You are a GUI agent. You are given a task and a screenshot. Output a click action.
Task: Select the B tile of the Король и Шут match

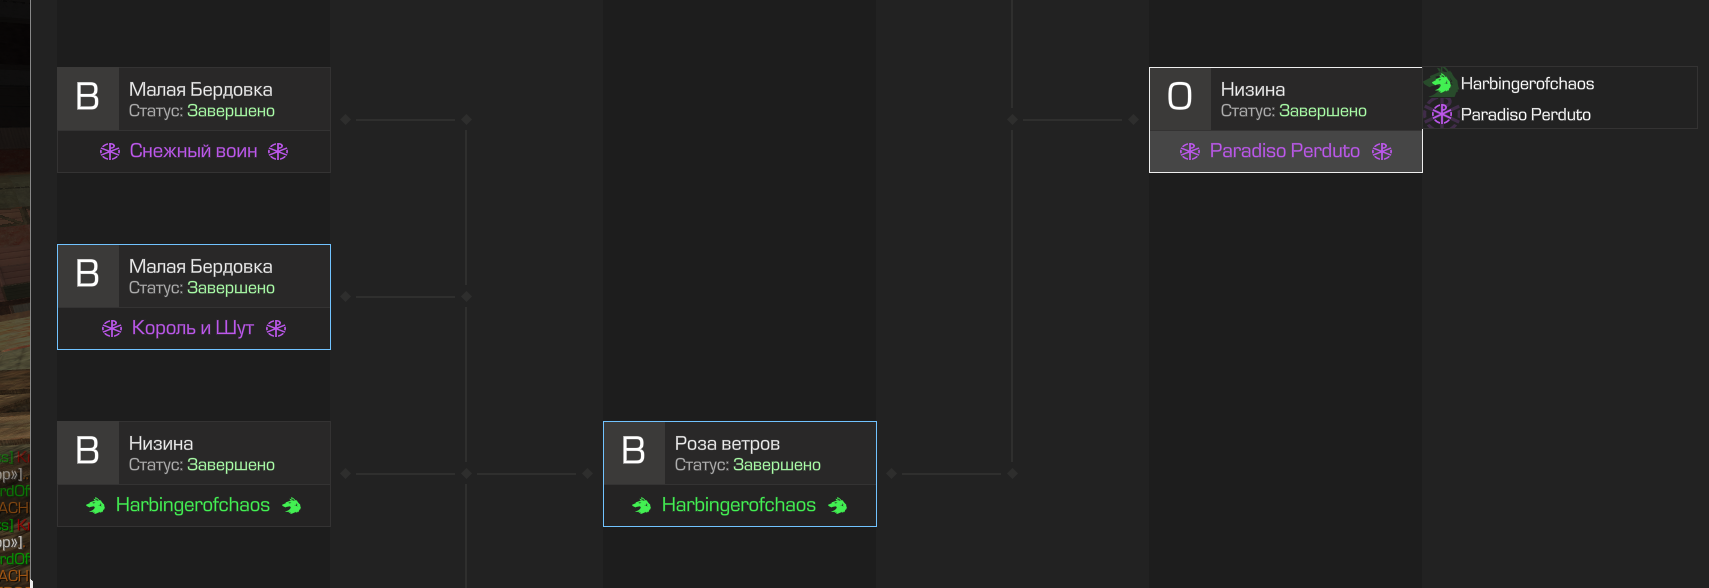[88, 275]
